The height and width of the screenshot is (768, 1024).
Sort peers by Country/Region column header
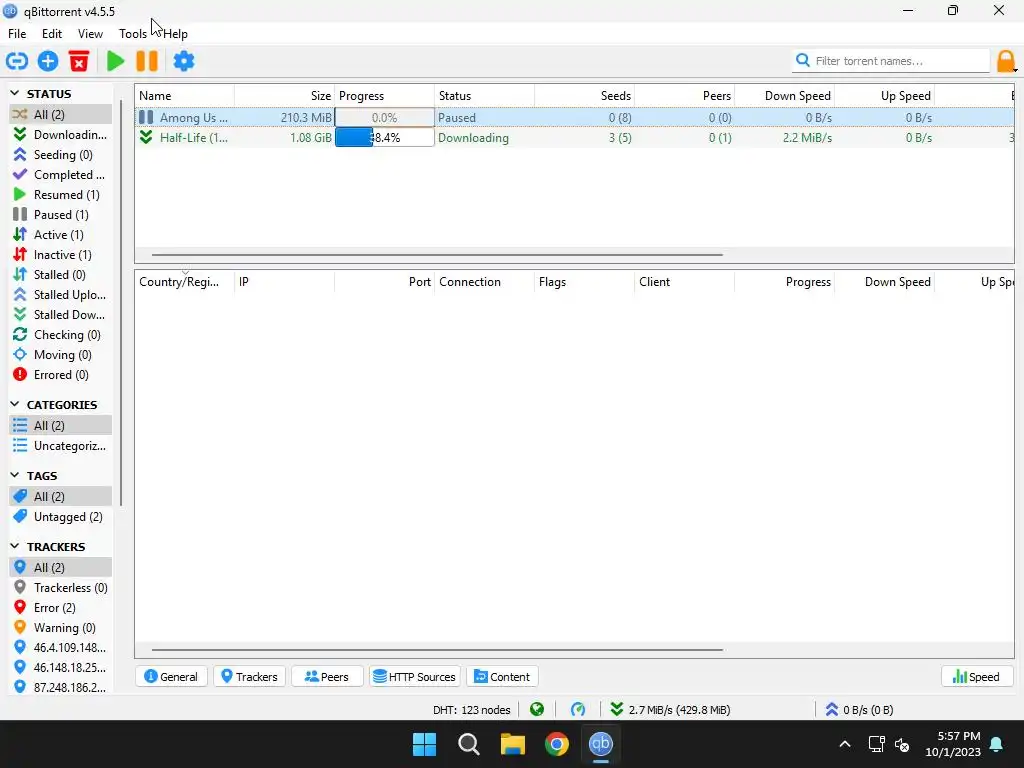(185, 282)
